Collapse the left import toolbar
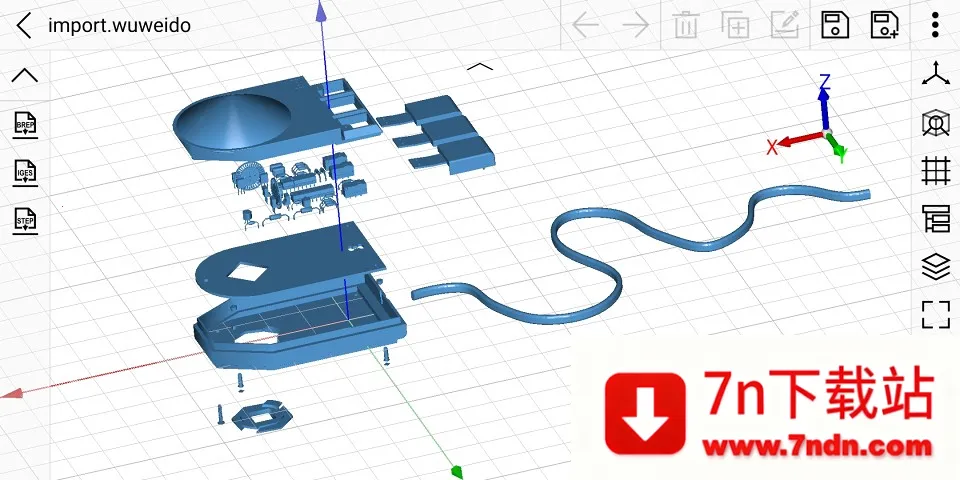The image size is (960, 480). click(25, 75)
